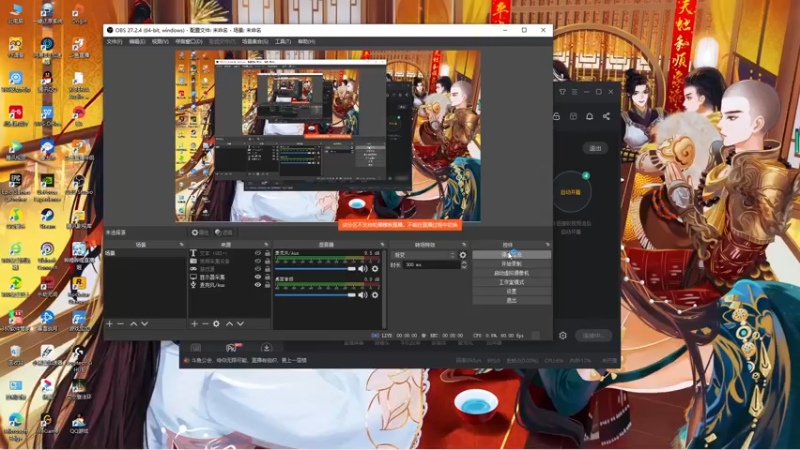This screenshot has height=450, width=800.
Task: Open the gear settings for the 桌面音频 mixer channel
Action: click(375, 295)
